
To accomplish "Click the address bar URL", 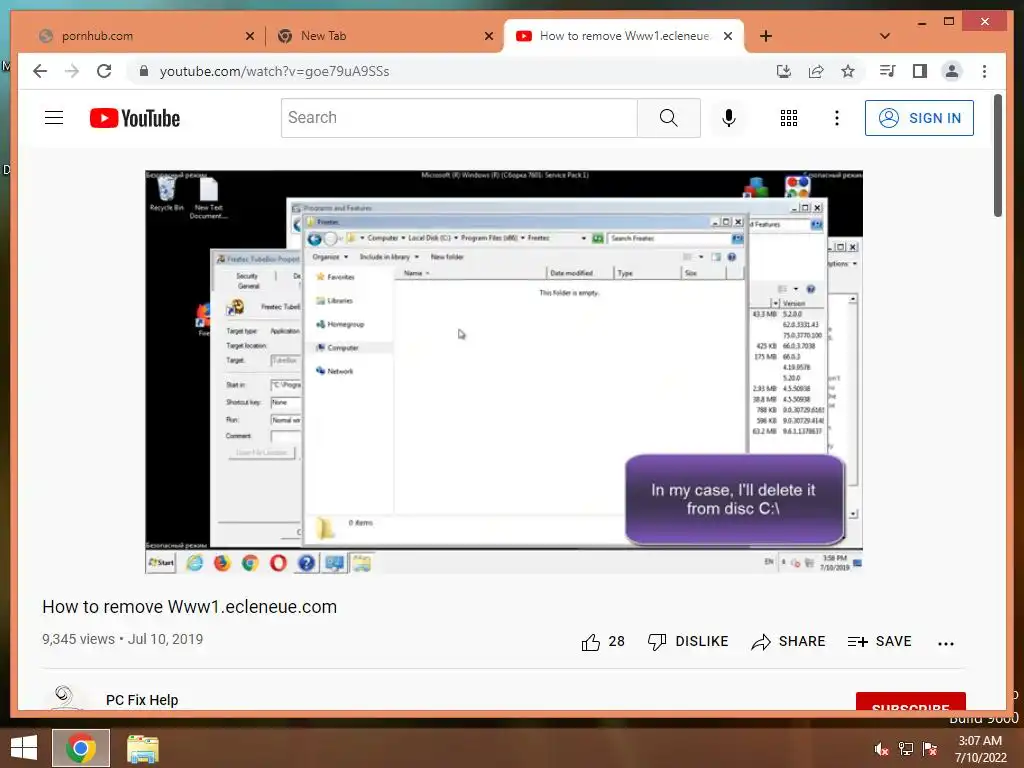I will [x=274, y=71].
